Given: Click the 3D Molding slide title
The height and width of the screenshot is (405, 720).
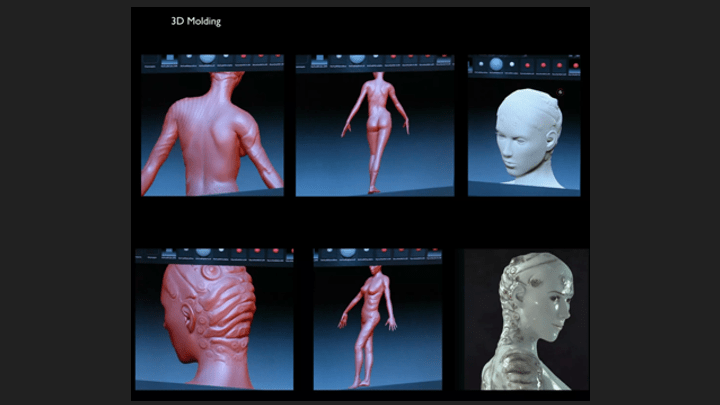Looking at the screenshot, I should tap(196, 21).
